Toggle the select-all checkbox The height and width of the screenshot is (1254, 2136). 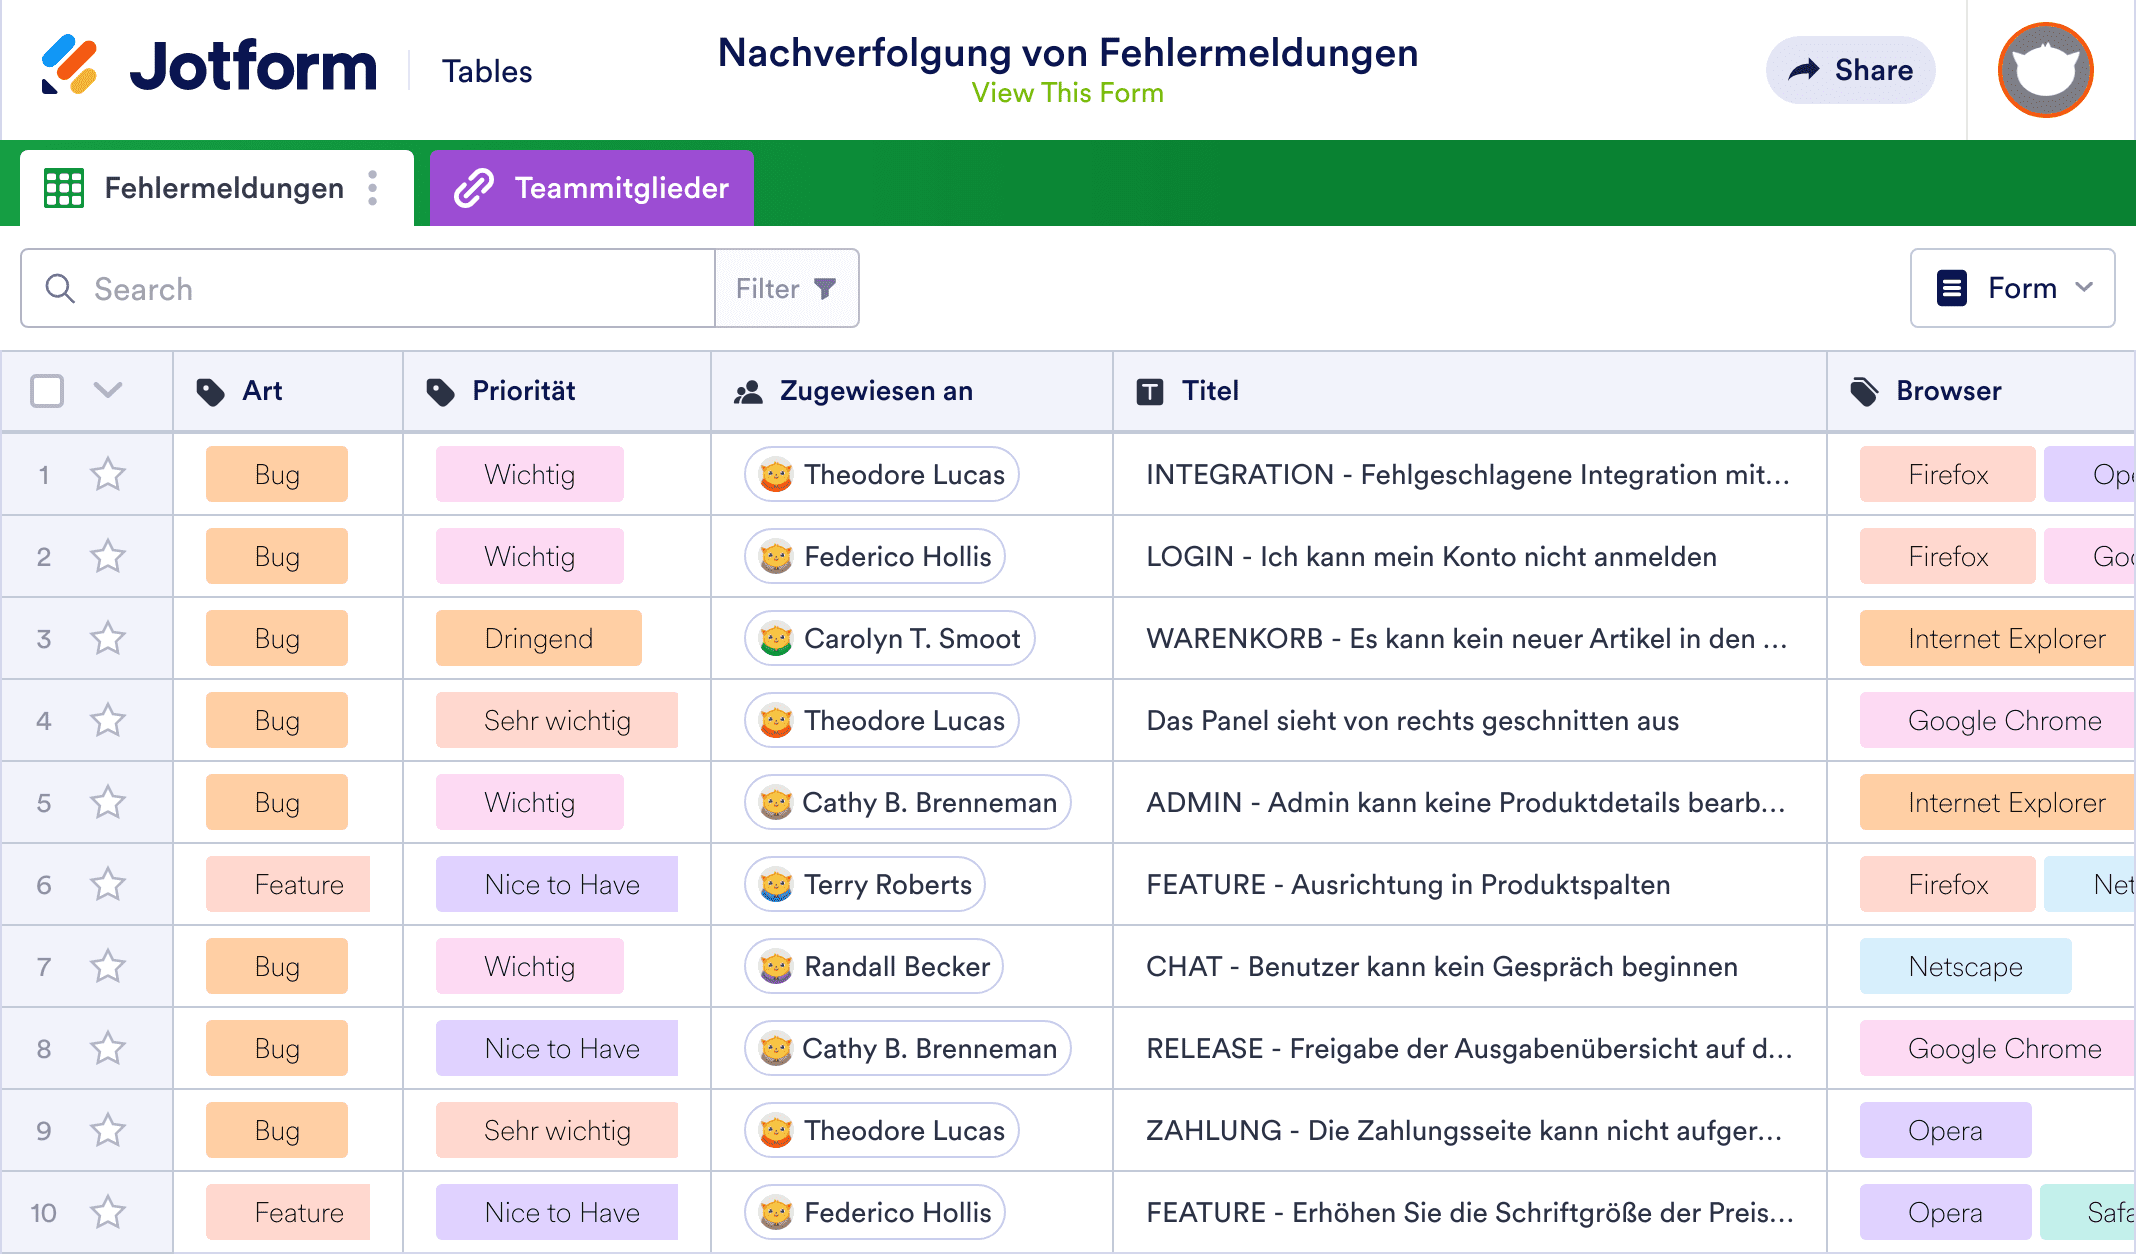coord(46,391)
